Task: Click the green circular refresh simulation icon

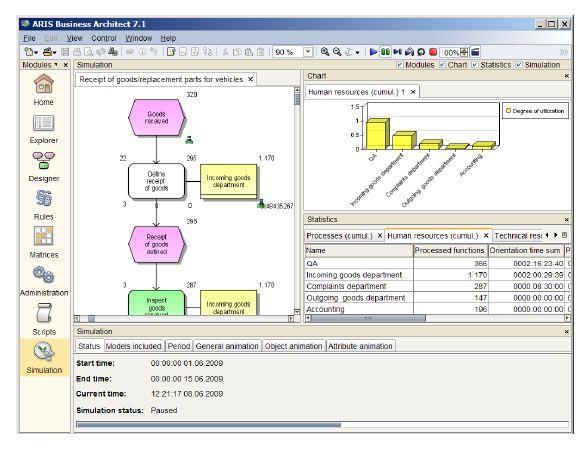Action: pos(421,52)
